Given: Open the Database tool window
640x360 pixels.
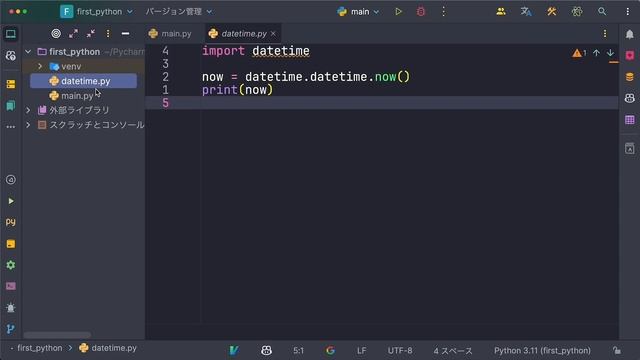Looking at the screenshot, I should pos(630,77).
